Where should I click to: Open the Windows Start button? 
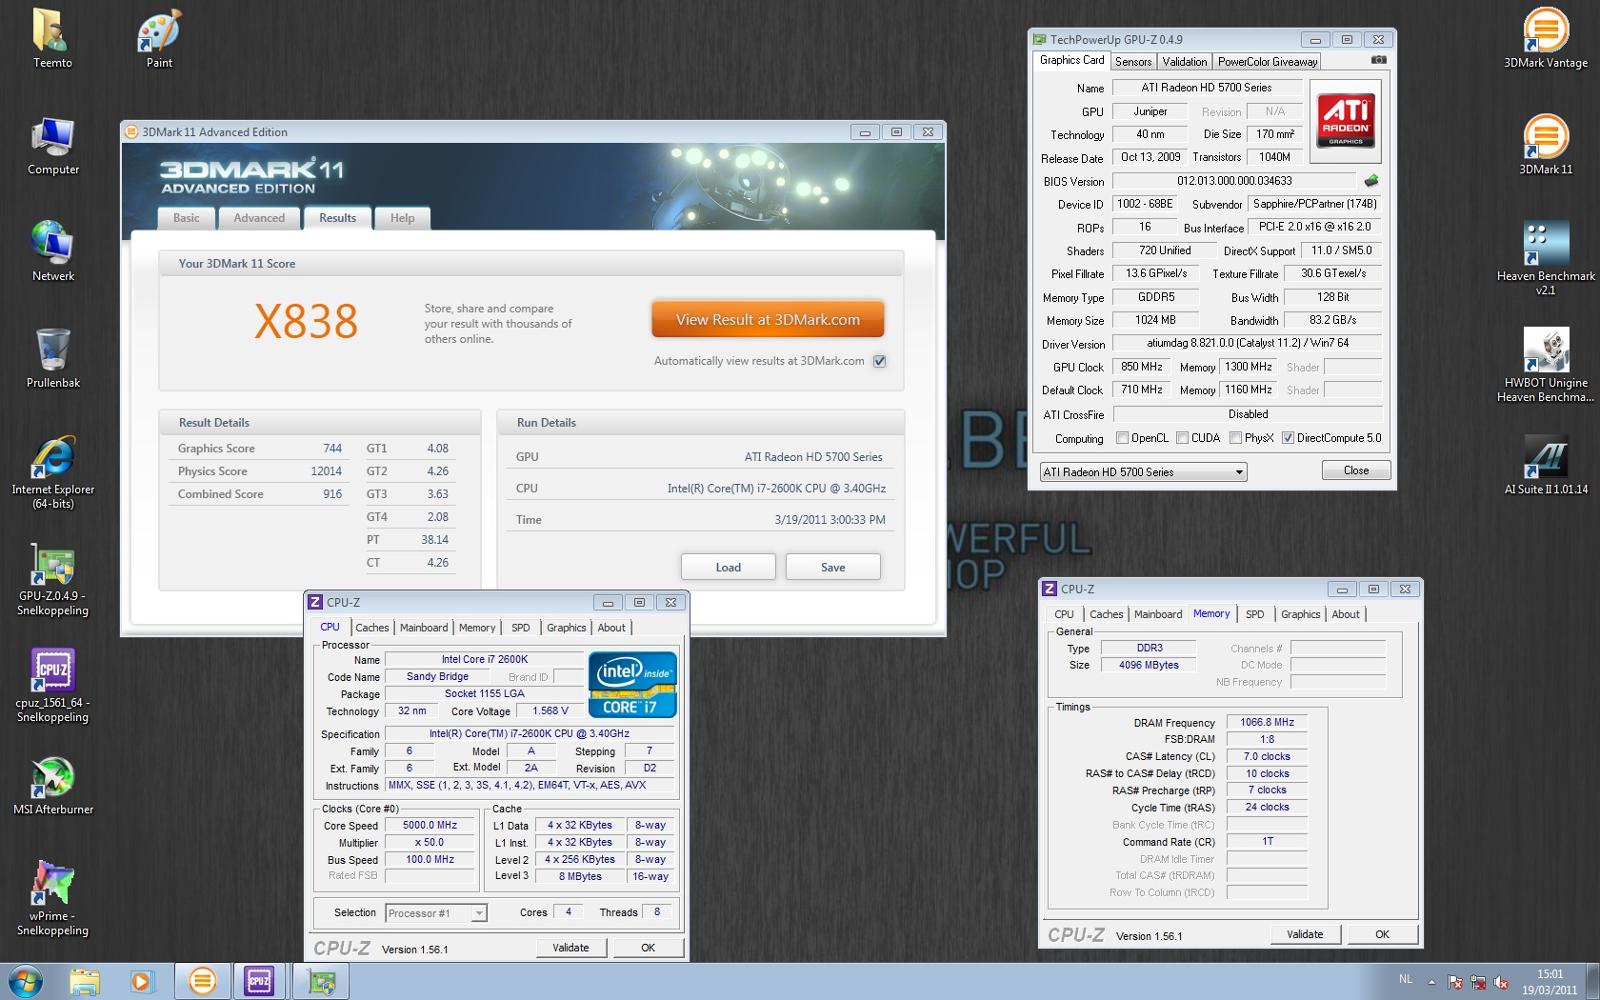pyautogui.click(x=24, y=981)
